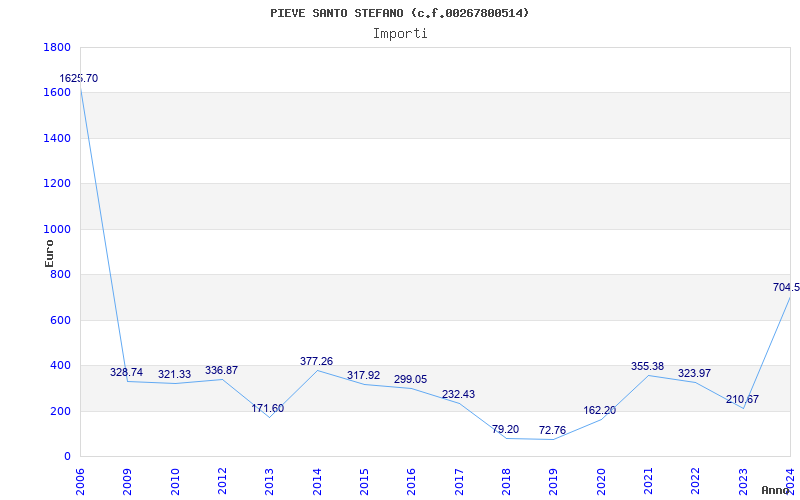
Task: Click the data label 704.5 at right edge
Action: pyautogui.click(x=786, y=288)
